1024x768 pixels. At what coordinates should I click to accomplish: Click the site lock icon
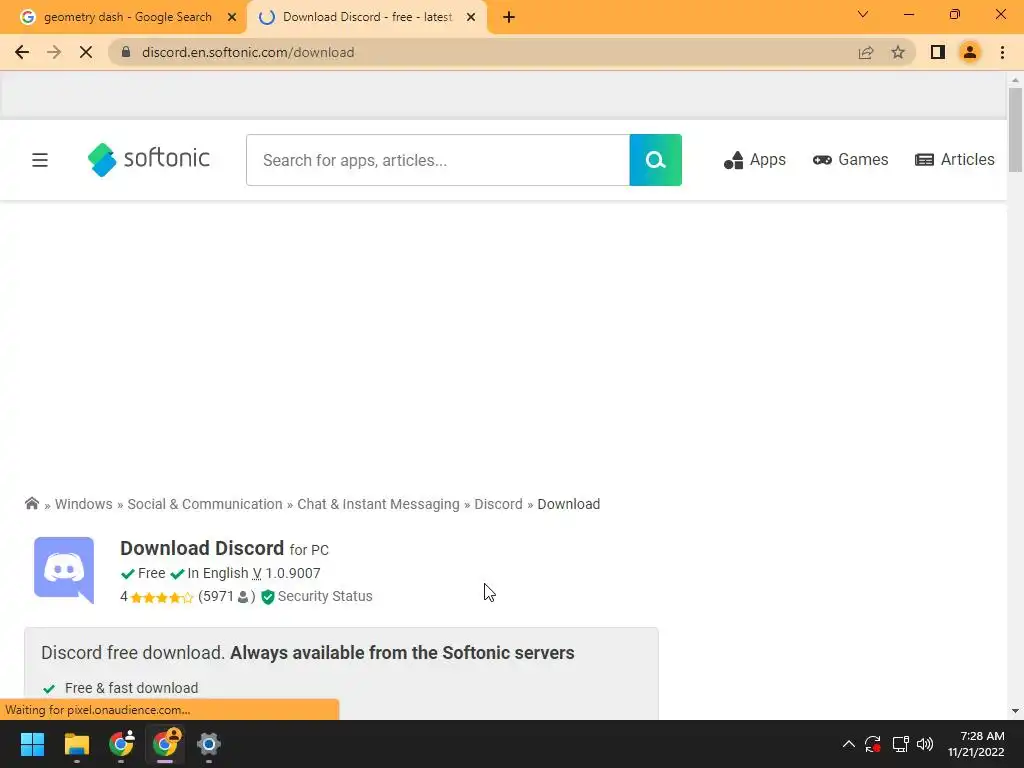[x=126, y=52]
